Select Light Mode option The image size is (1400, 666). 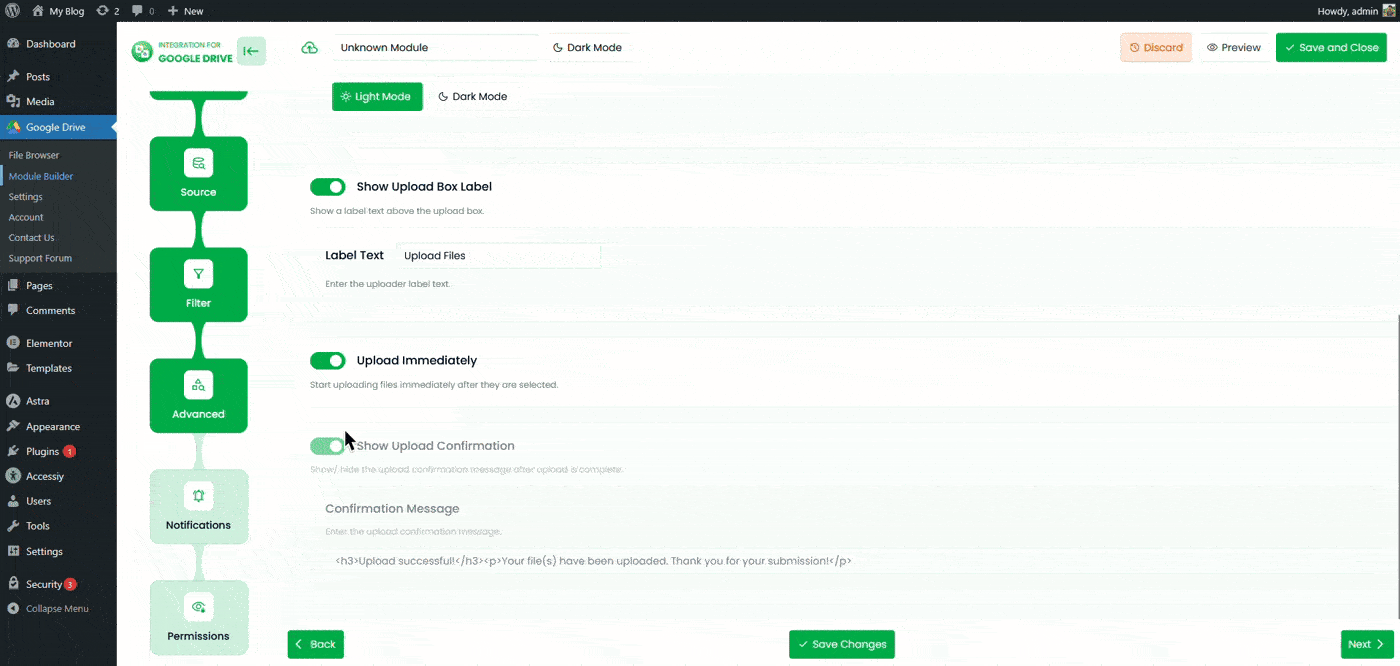tap(377, 97)
